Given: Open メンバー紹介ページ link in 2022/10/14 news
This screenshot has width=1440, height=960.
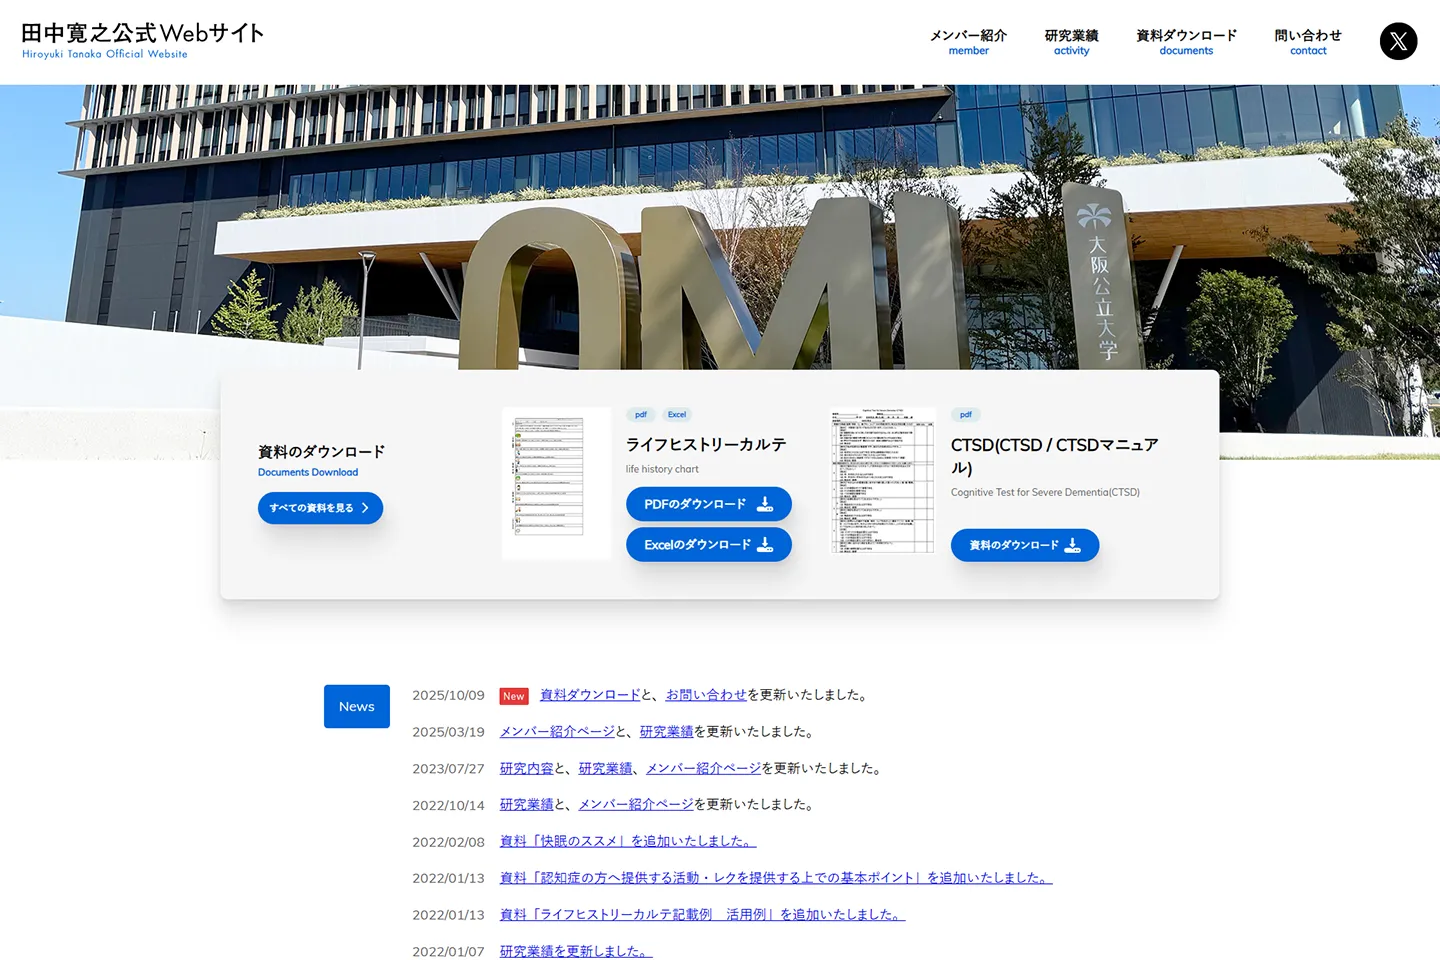Looking at the screenshot, I should point(636,805).
